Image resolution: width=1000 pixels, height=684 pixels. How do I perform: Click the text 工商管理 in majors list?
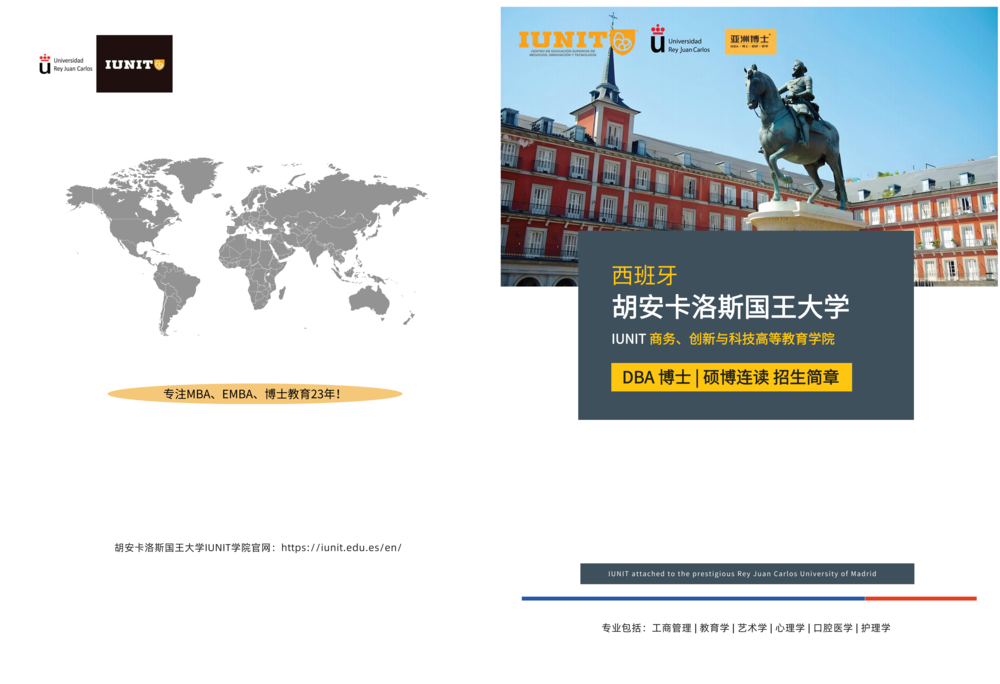coord(672,629)
